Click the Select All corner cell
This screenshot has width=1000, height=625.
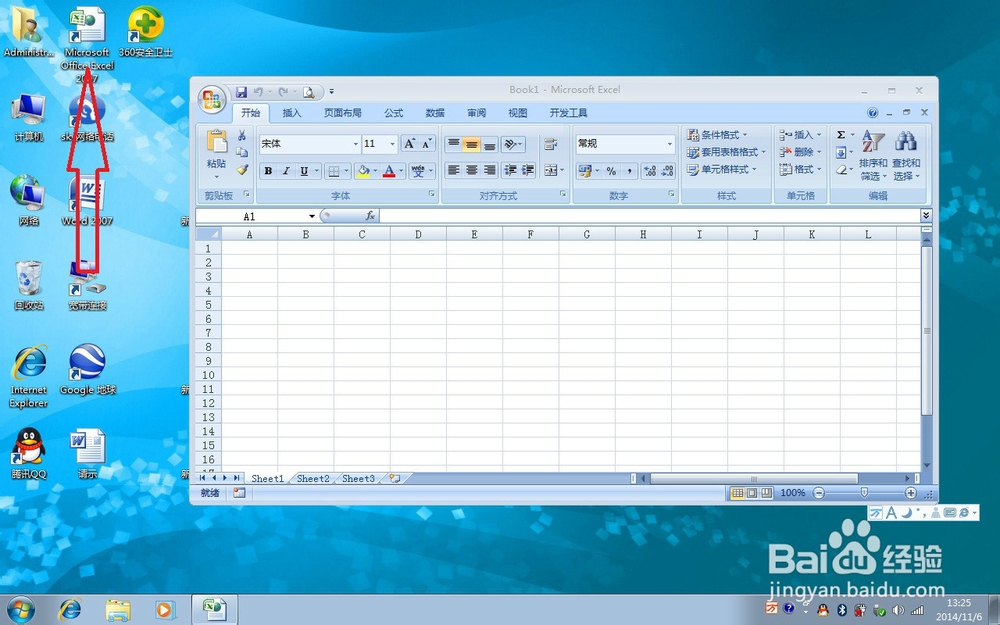(x=208, y=234)
